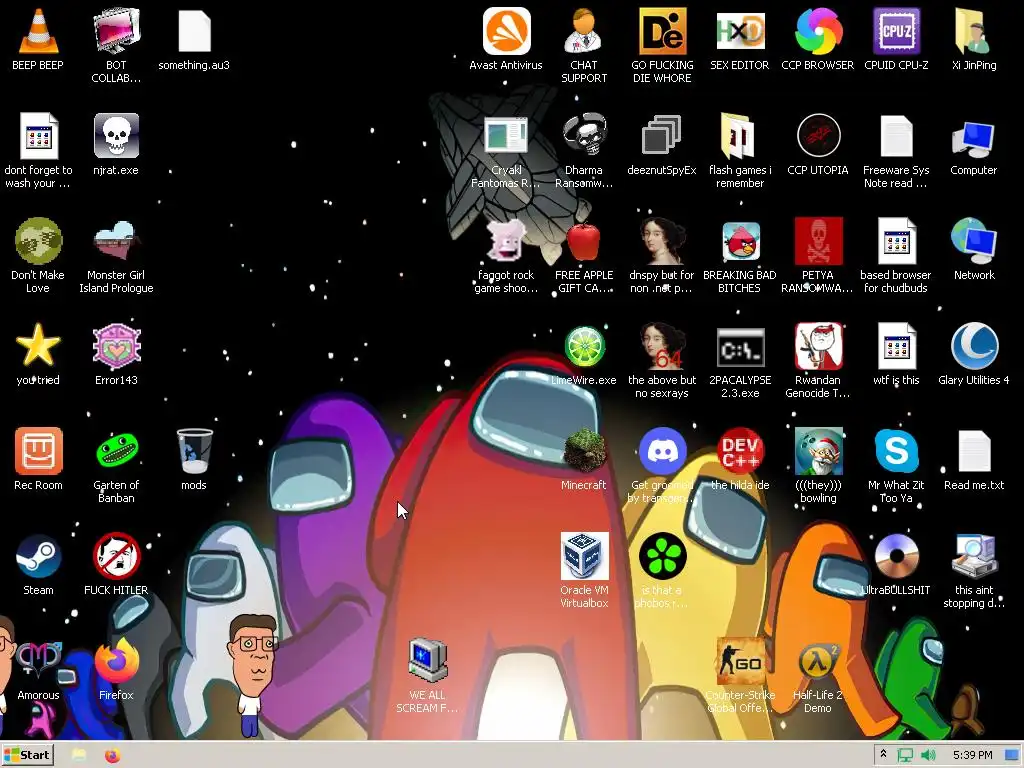Launch Steam from the desktop

click(38, 556)
